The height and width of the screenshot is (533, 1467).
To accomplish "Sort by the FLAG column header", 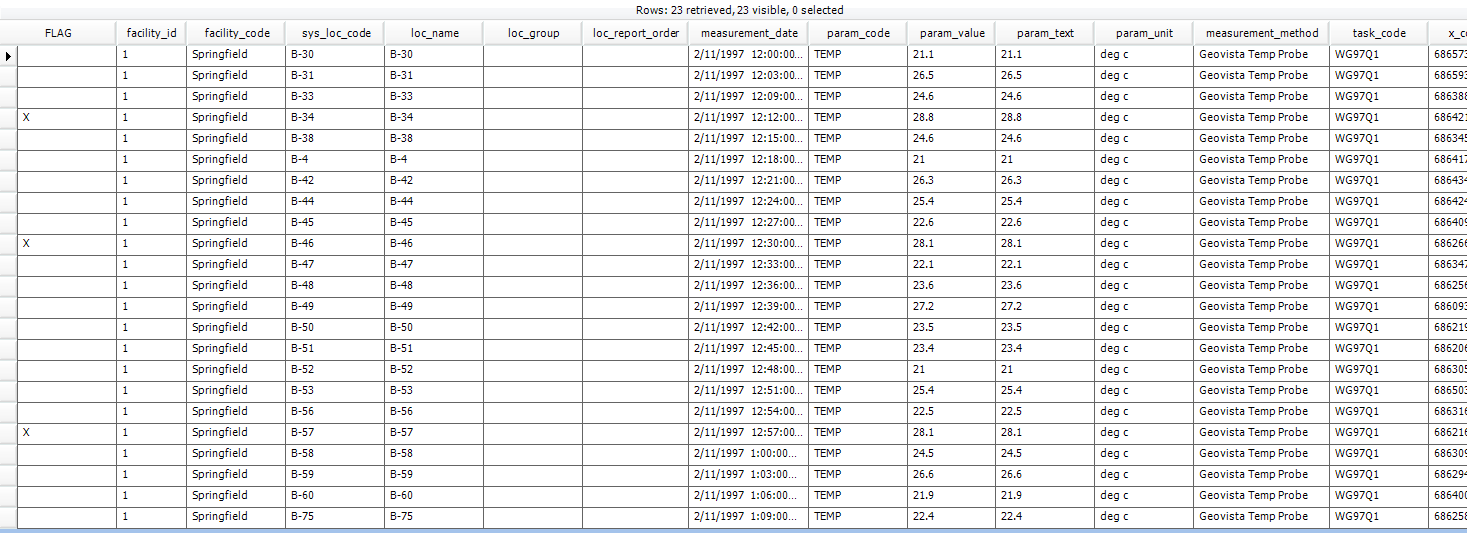I will point(59,33).
